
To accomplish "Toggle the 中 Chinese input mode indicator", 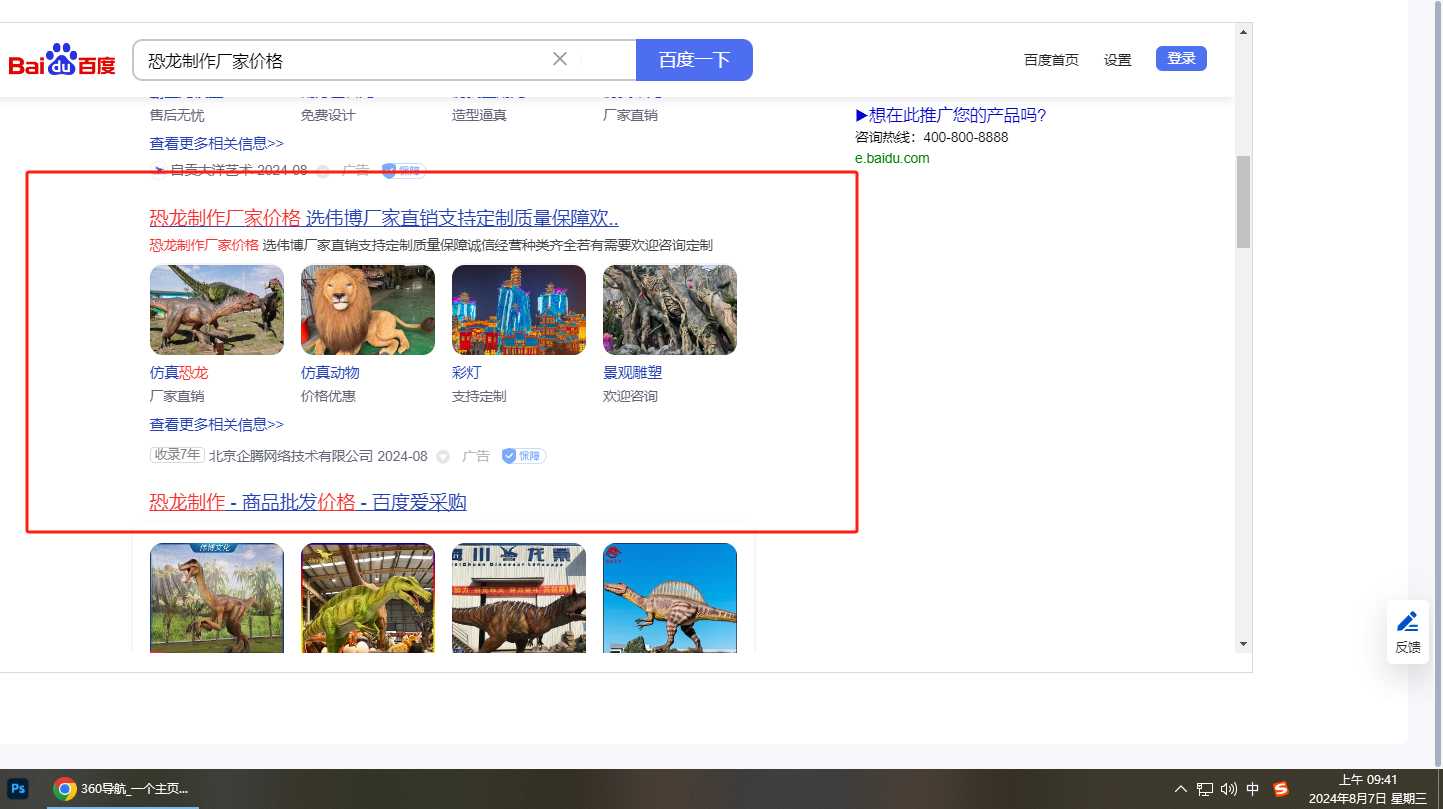I will [x=1253, y=789].
